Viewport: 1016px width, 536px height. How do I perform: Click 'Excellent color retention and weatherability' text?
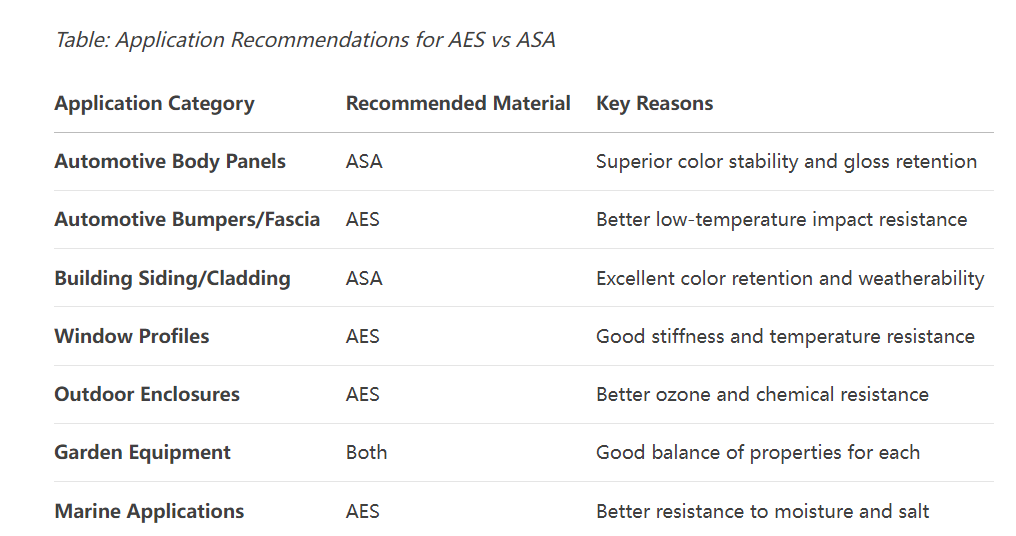pos(790,278)
